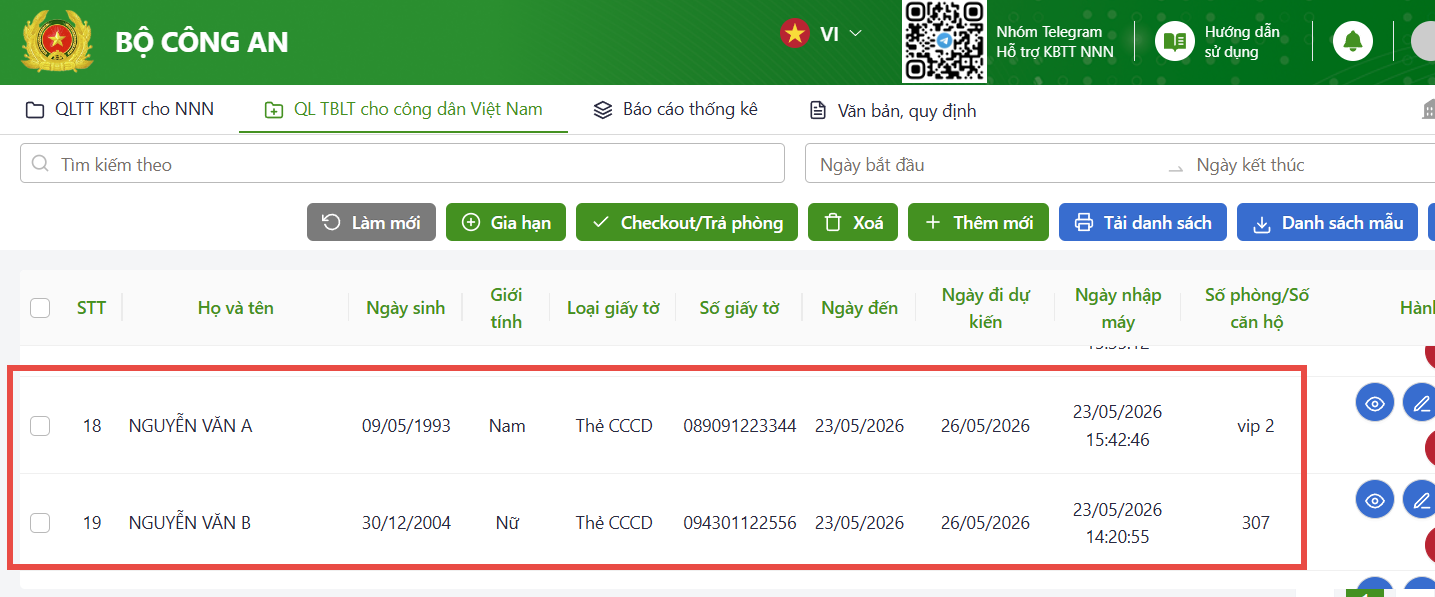Click the Thêm mới add button
Image resolution: width=1435 pixels, height=597 pixels.
tap(978, 222)
